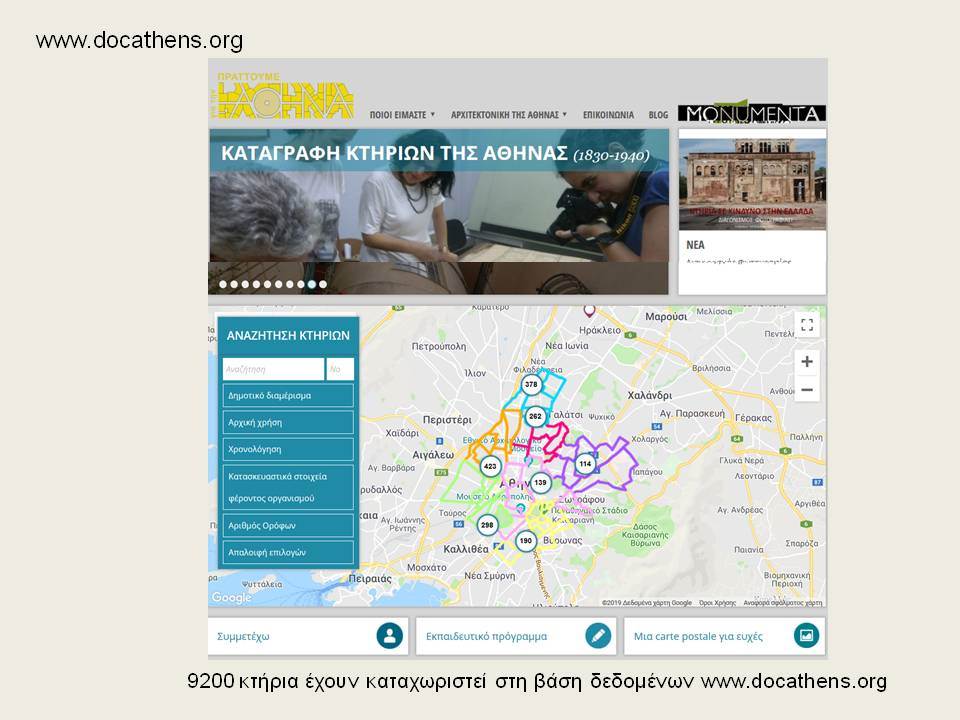
Task: Select the 139 buildings cluster marker
Action: click(x=540, y=482)
